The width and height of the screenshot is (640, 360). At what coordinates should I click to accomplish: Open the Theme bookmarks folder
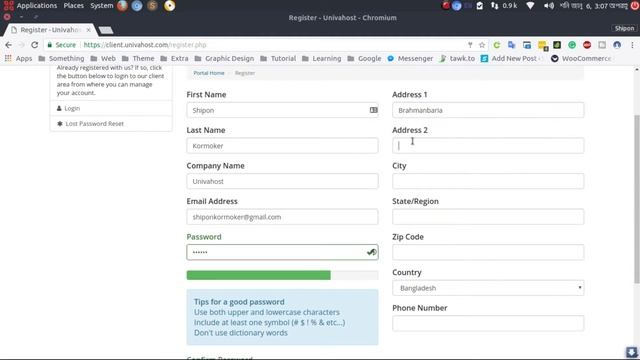[138, 58]
